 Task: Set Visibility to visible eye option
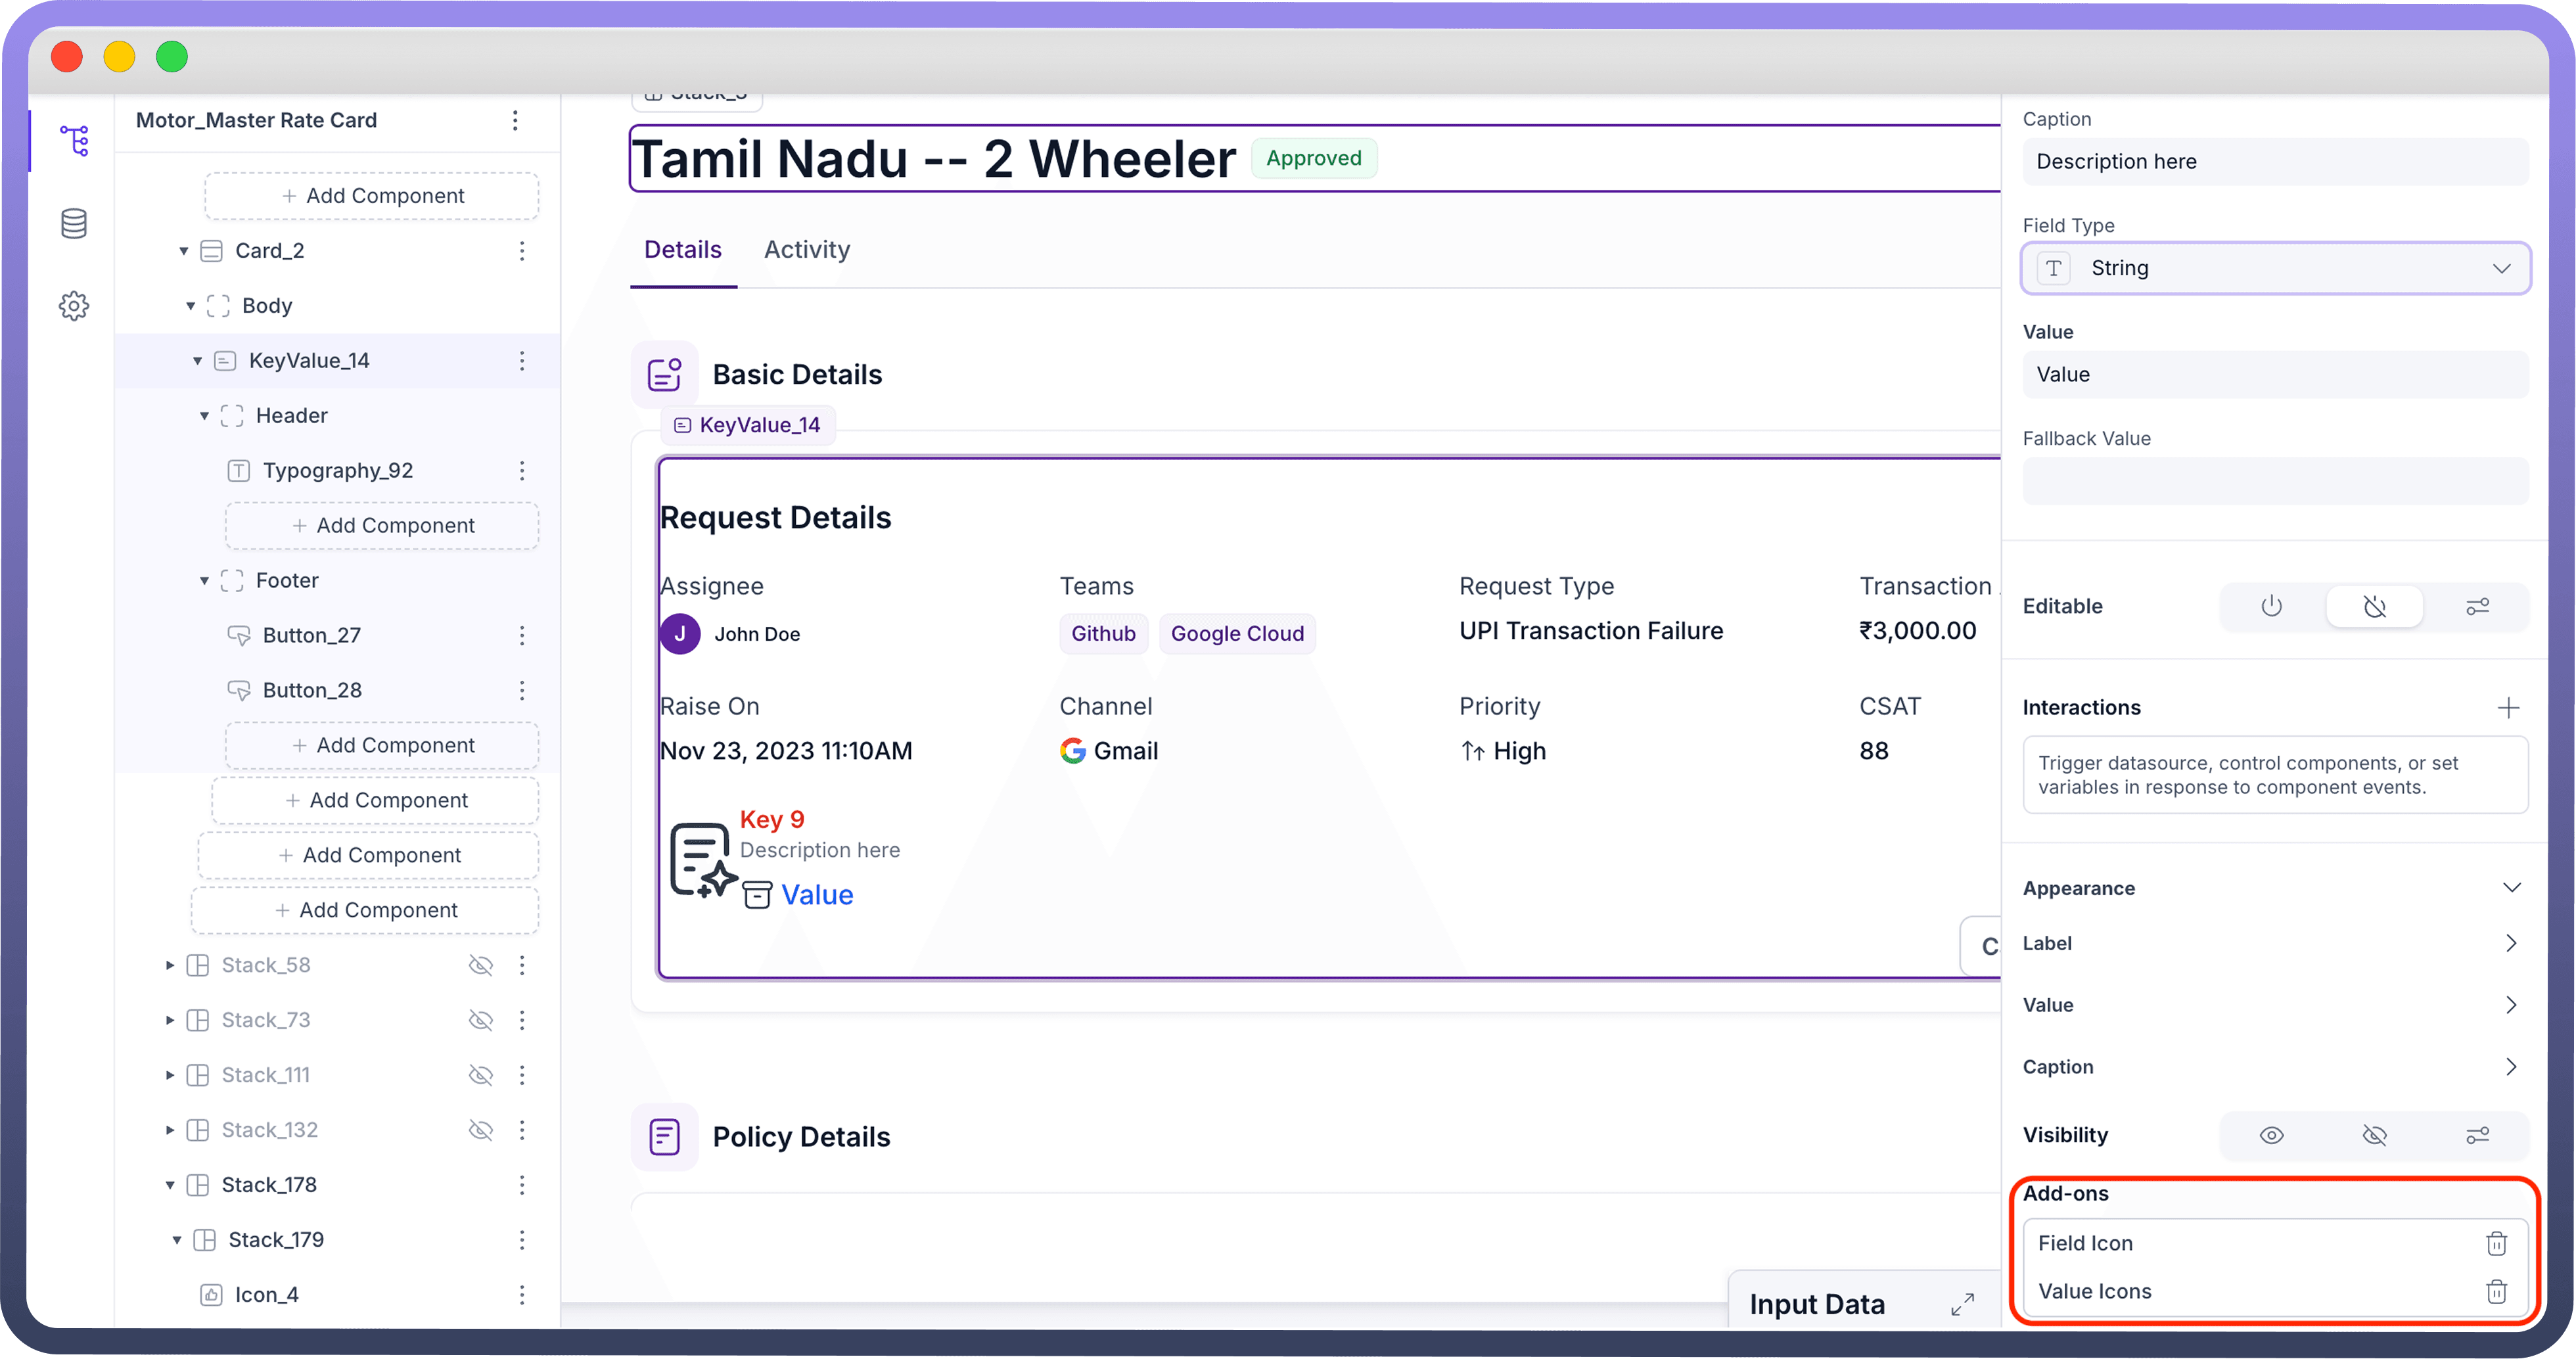[x=2271, y=1135]
